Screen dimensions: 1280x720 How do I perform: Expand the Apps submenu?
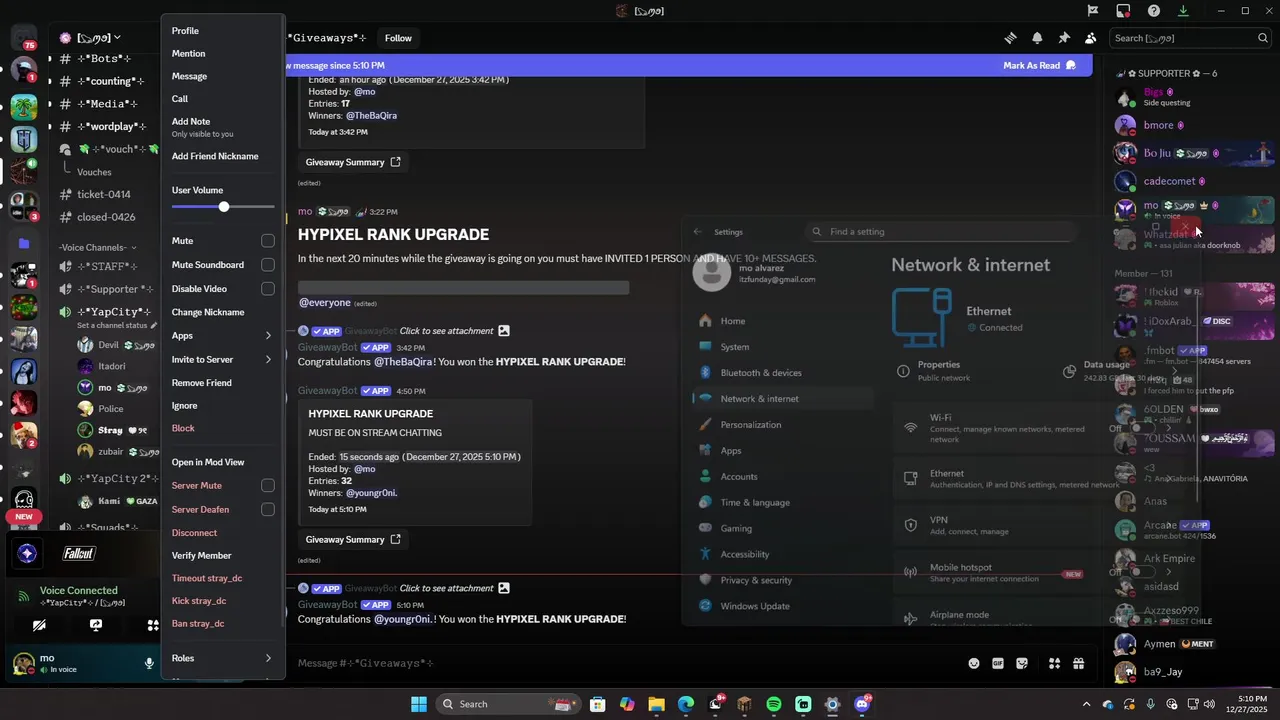tap(222, 336)
